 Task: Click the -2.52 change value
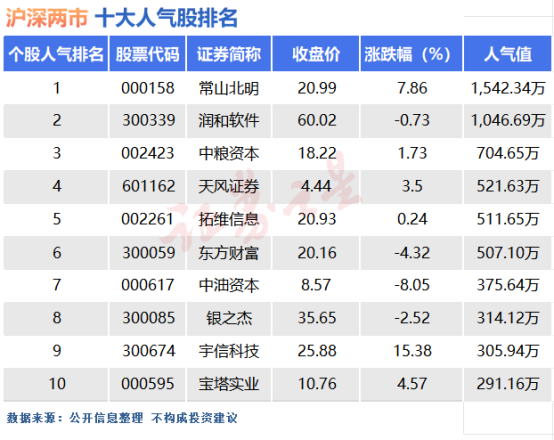(412, 318)
